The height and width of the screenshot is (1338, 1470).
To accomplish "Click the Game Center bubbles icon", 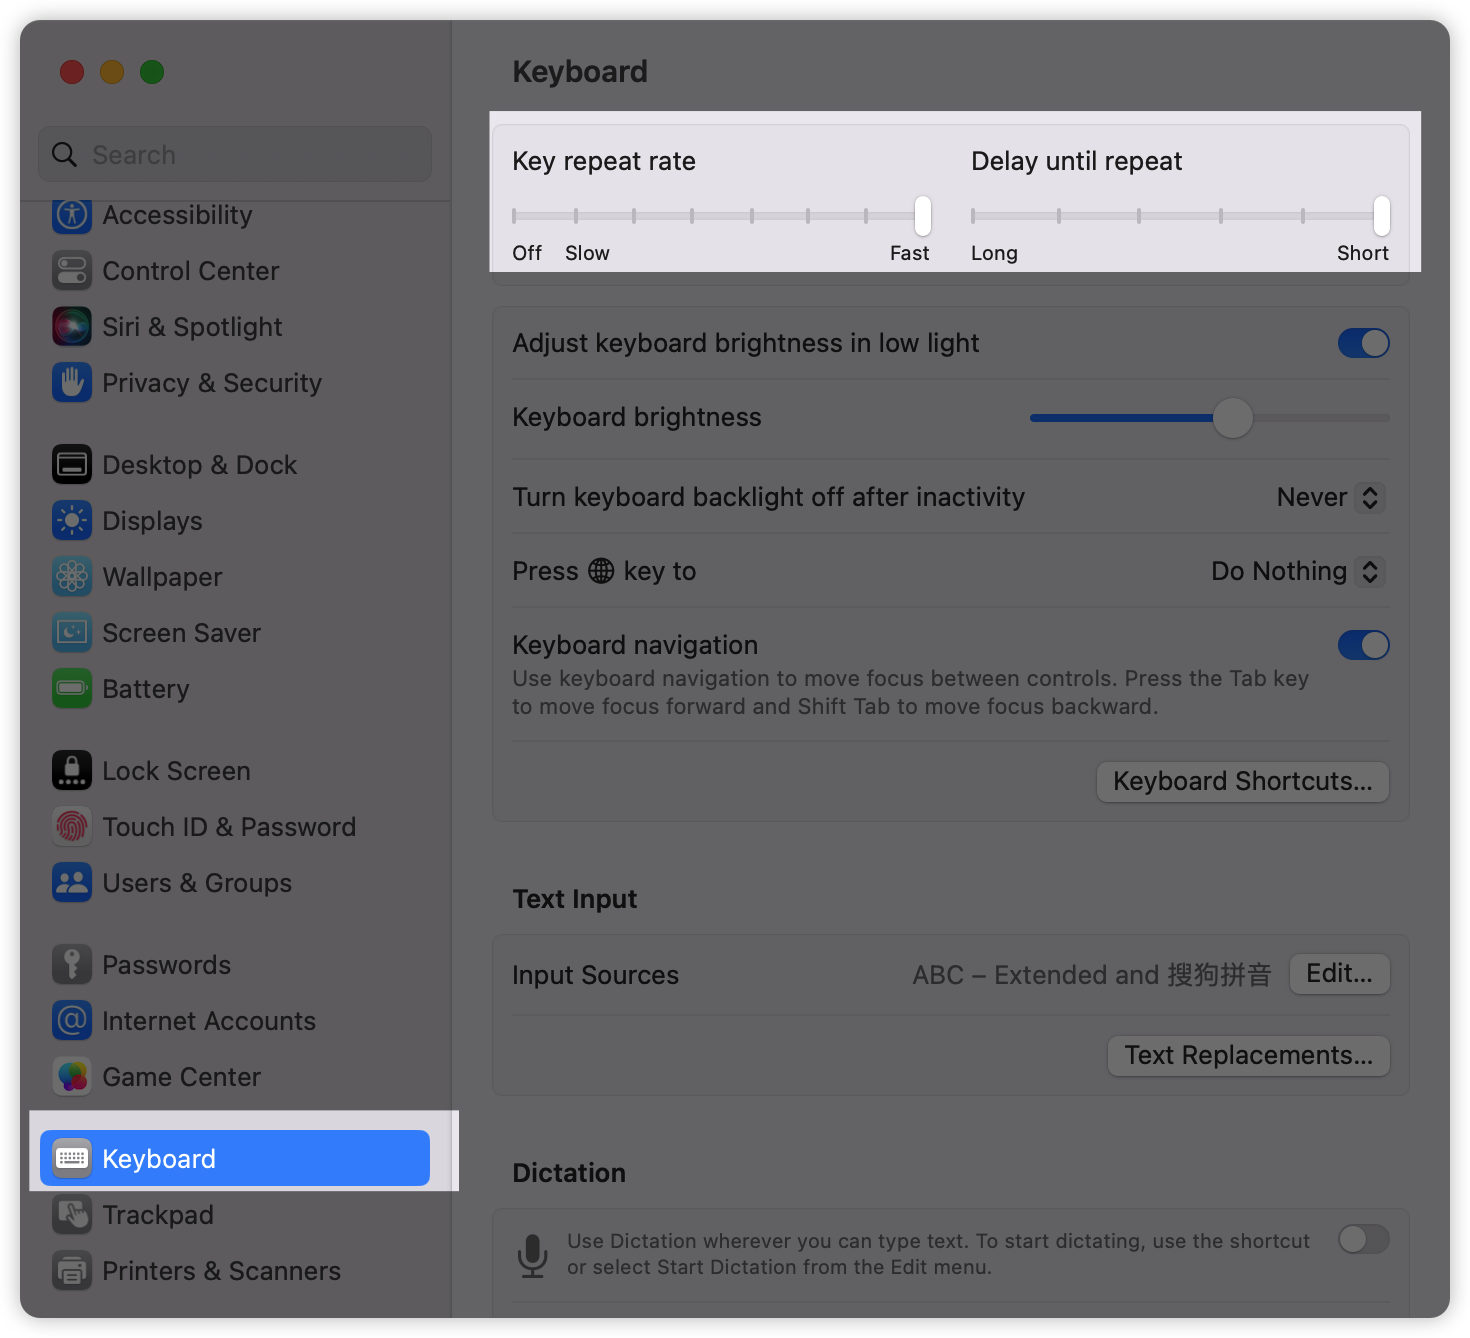I will [72, 1077].
